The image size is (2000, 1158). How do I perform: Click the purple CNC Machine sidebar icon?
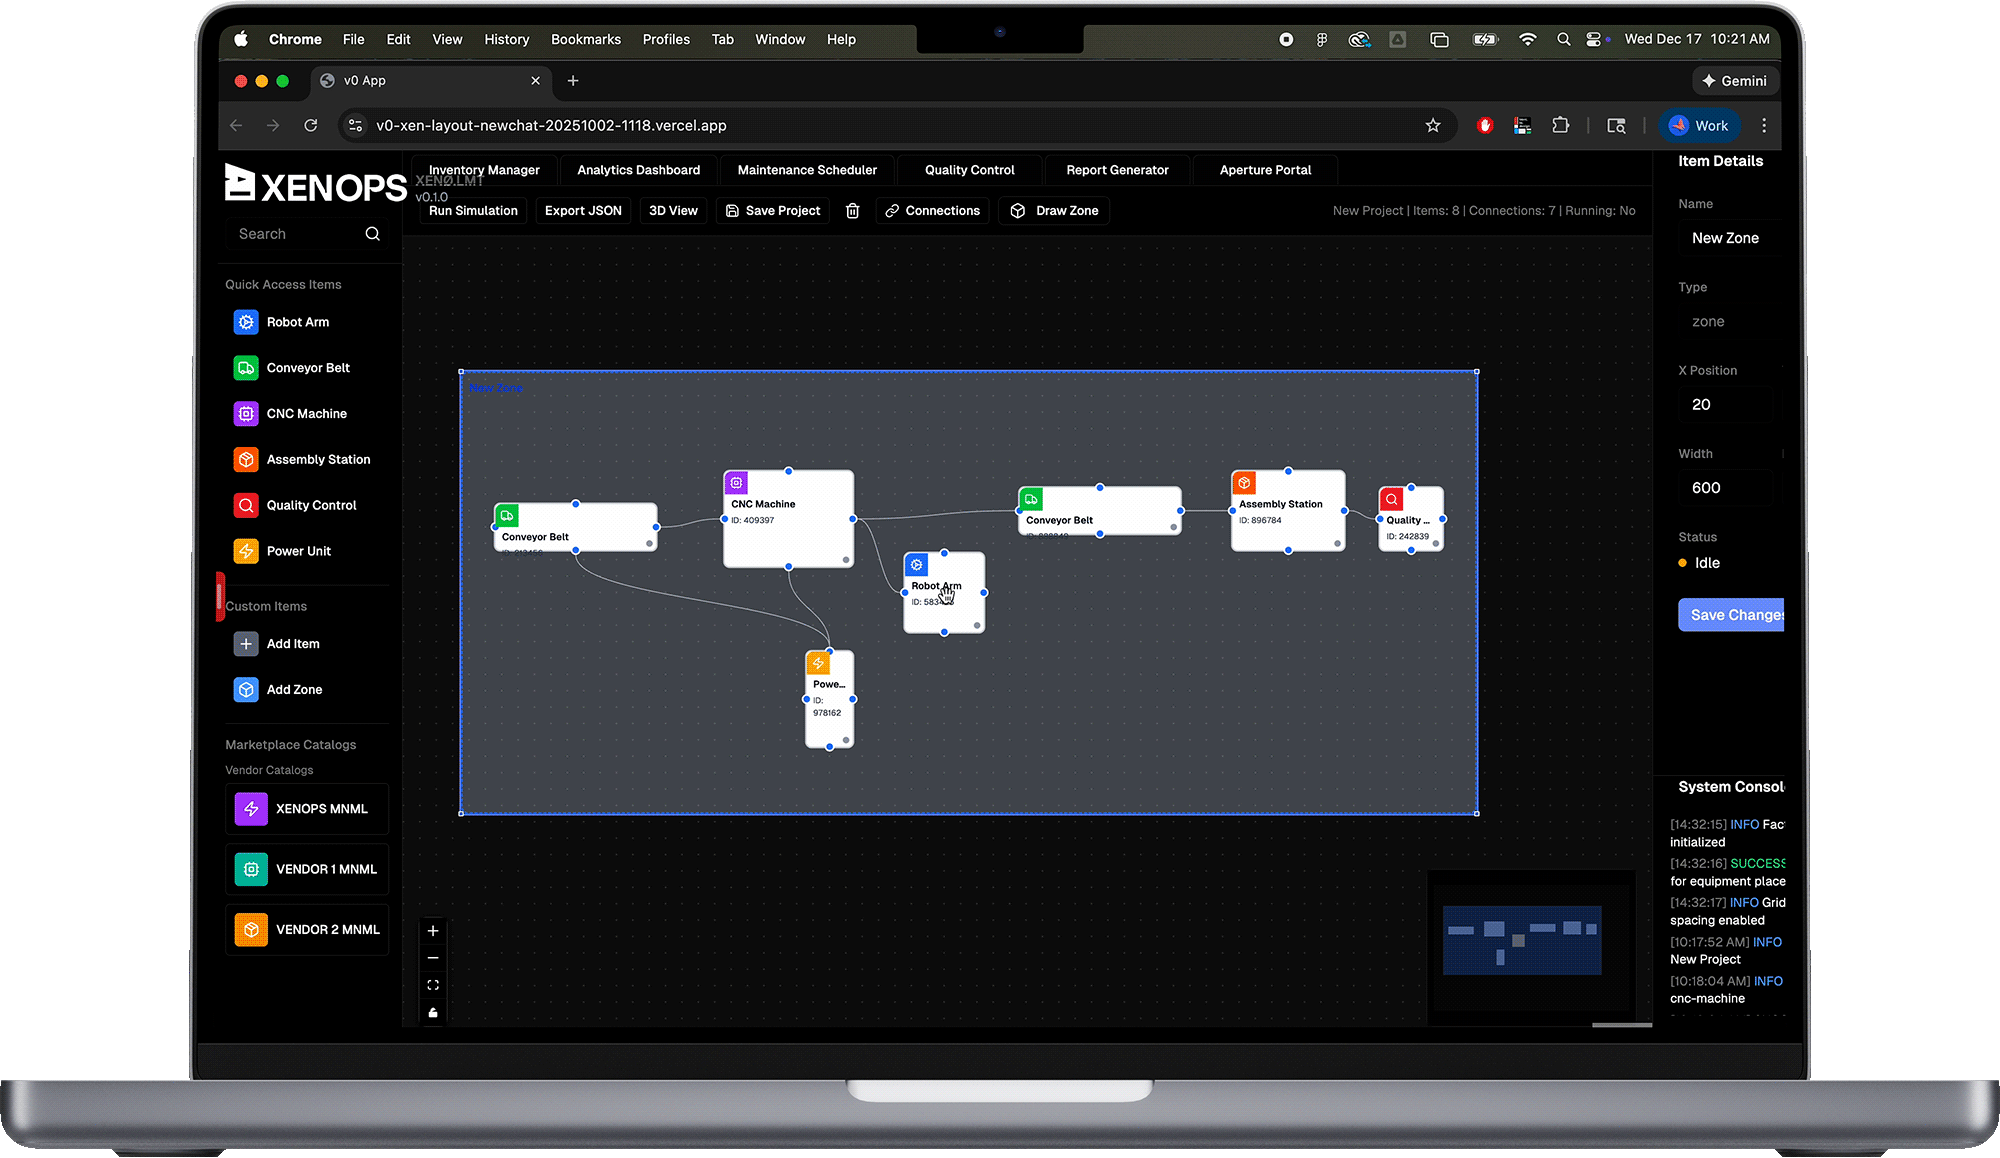pos(246,414)
